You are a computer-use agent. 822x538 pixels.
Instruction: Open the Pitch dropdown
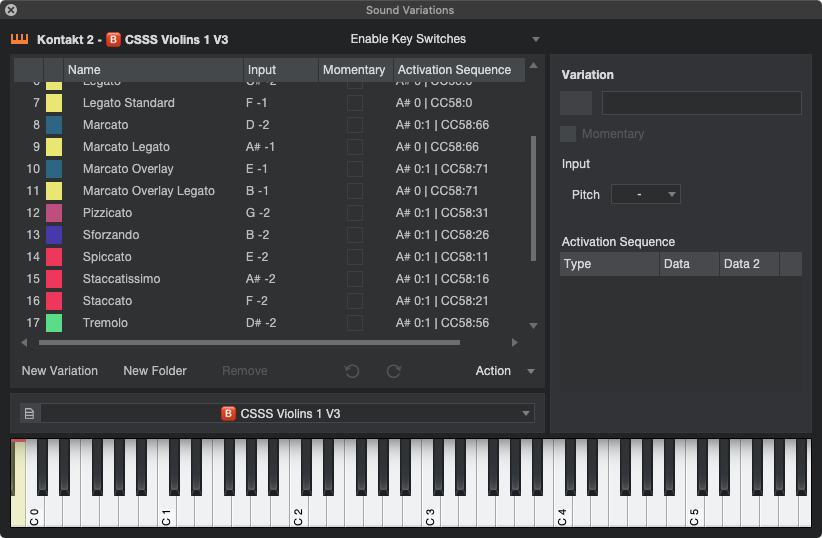click(x=646, y=195)
